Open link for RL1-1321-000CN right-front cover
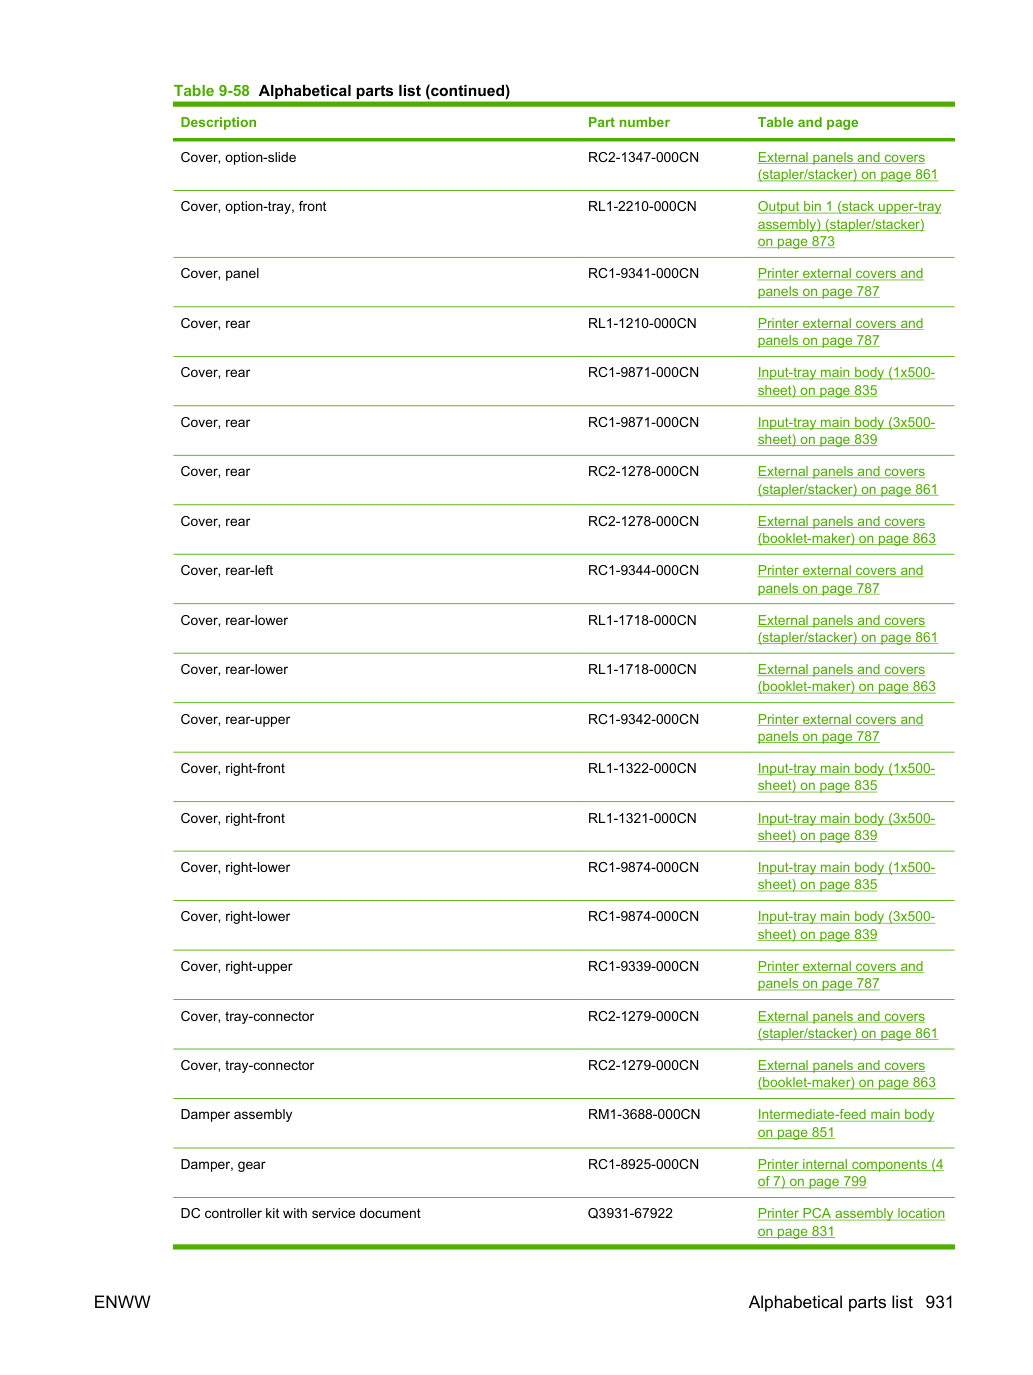Viewport: 1033px width, 1375px height. 846,827
